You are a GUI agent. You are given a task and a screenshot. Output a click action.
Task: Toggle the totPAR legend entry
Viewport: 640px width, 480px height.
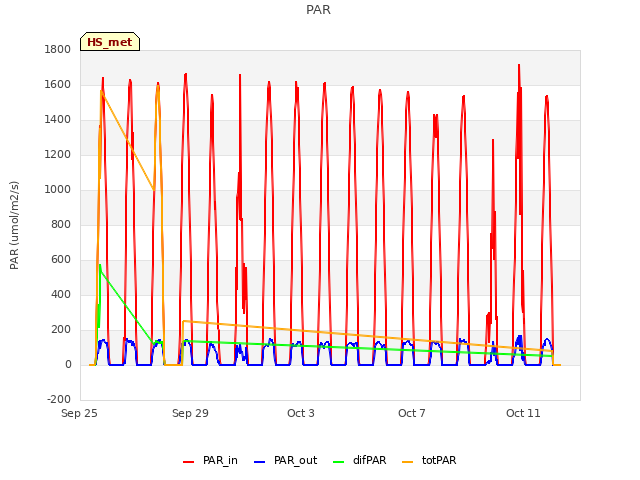(x=429, y=460)
